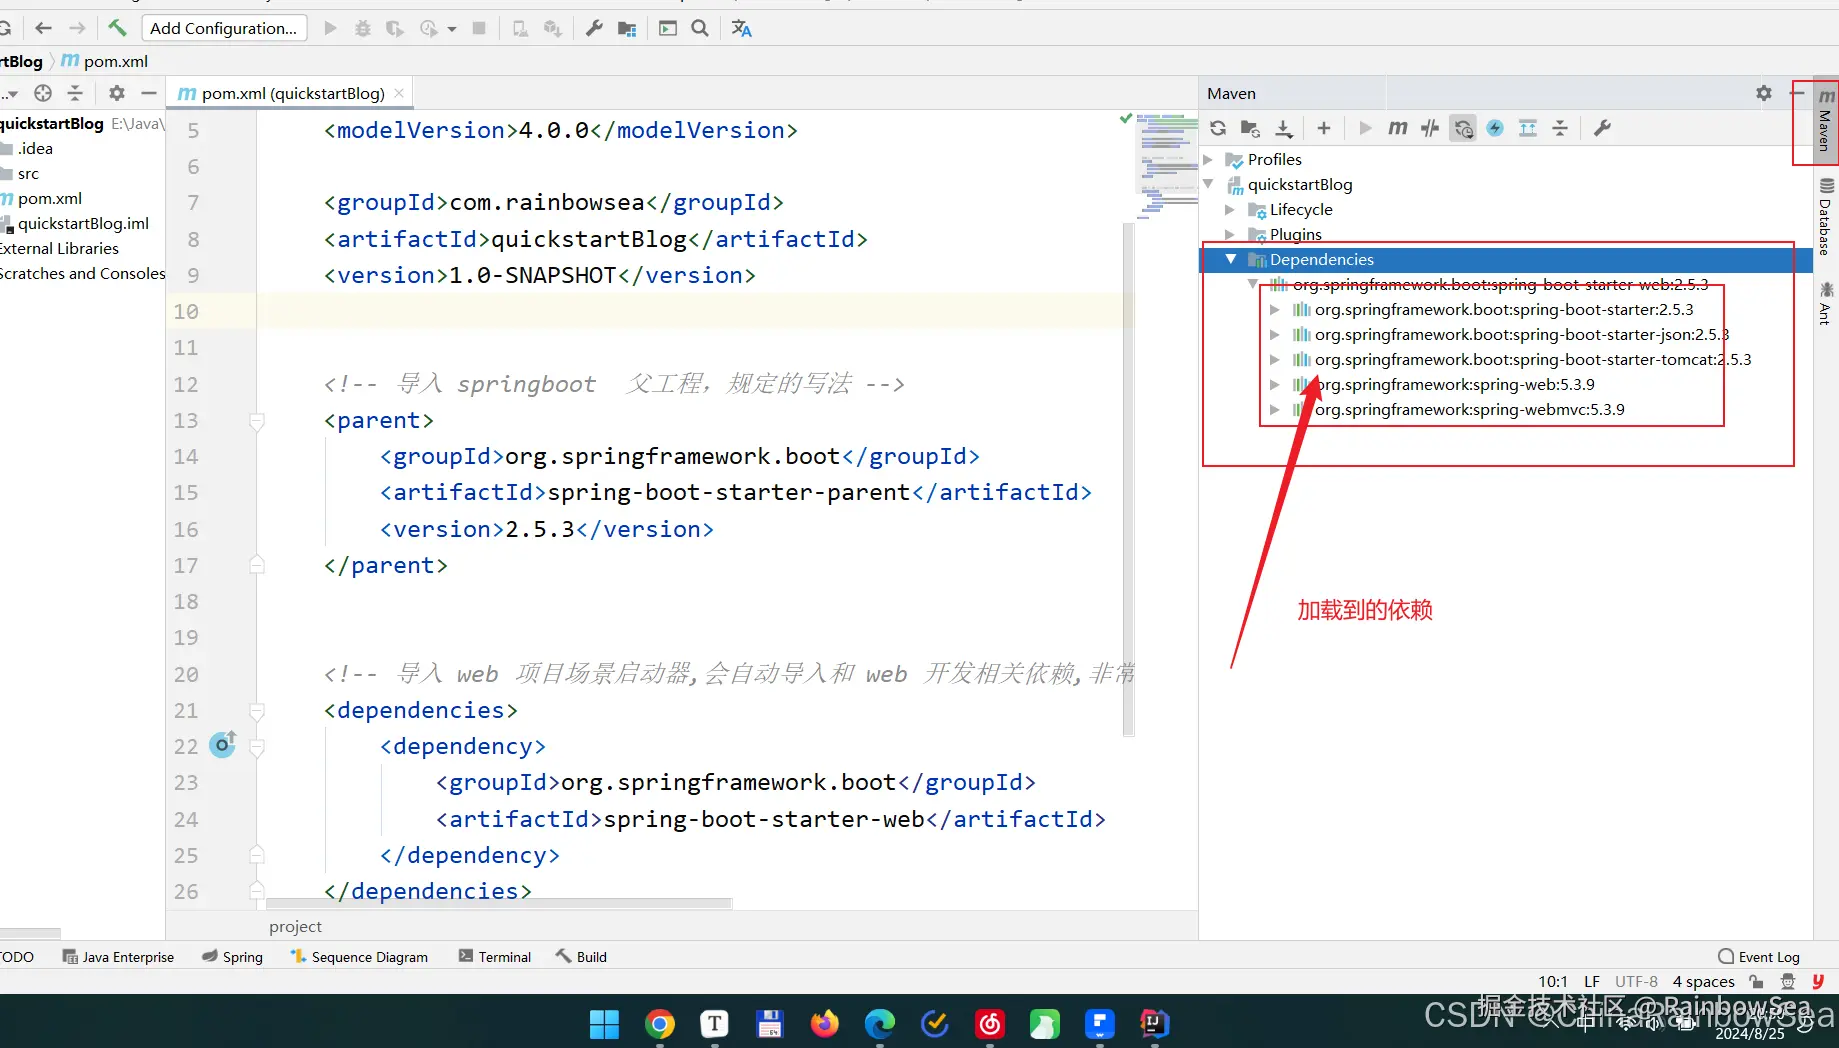Open the Build tool window
Viewport: 1839px width, 1048px height.
click(x=582, y=956)
